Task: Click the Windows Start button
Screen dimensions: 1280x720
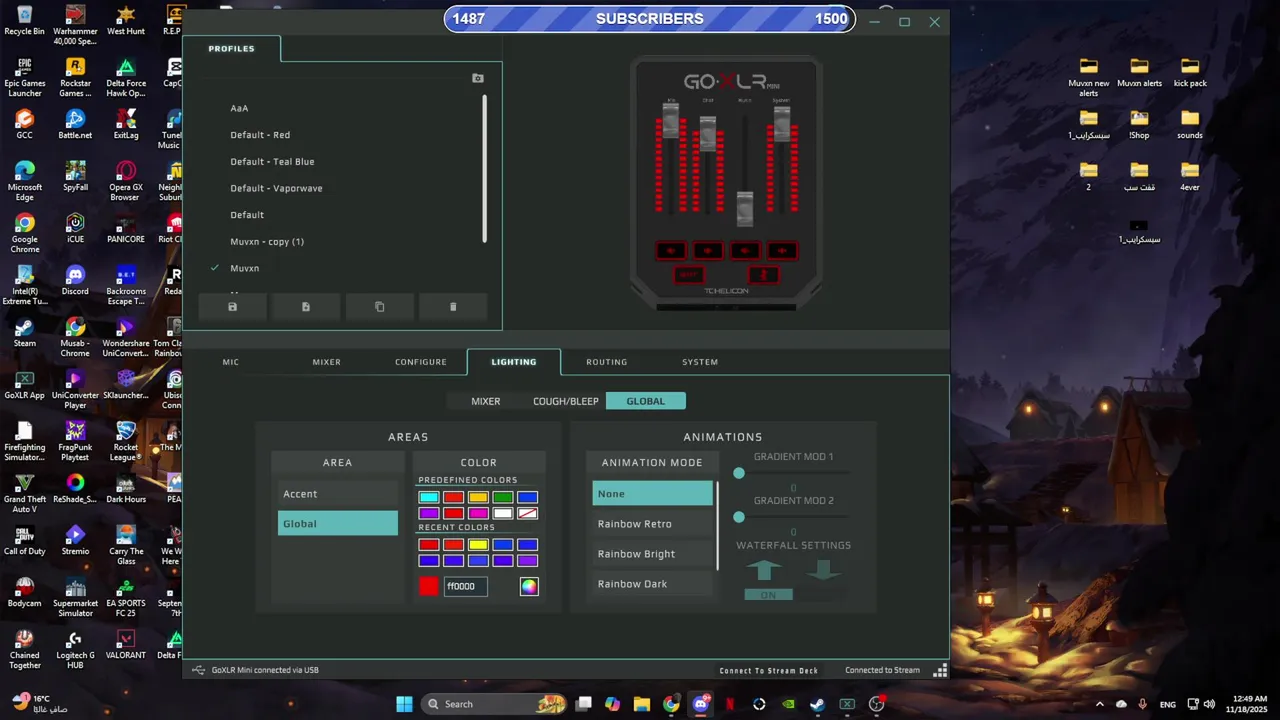Action: click(404, 704)
